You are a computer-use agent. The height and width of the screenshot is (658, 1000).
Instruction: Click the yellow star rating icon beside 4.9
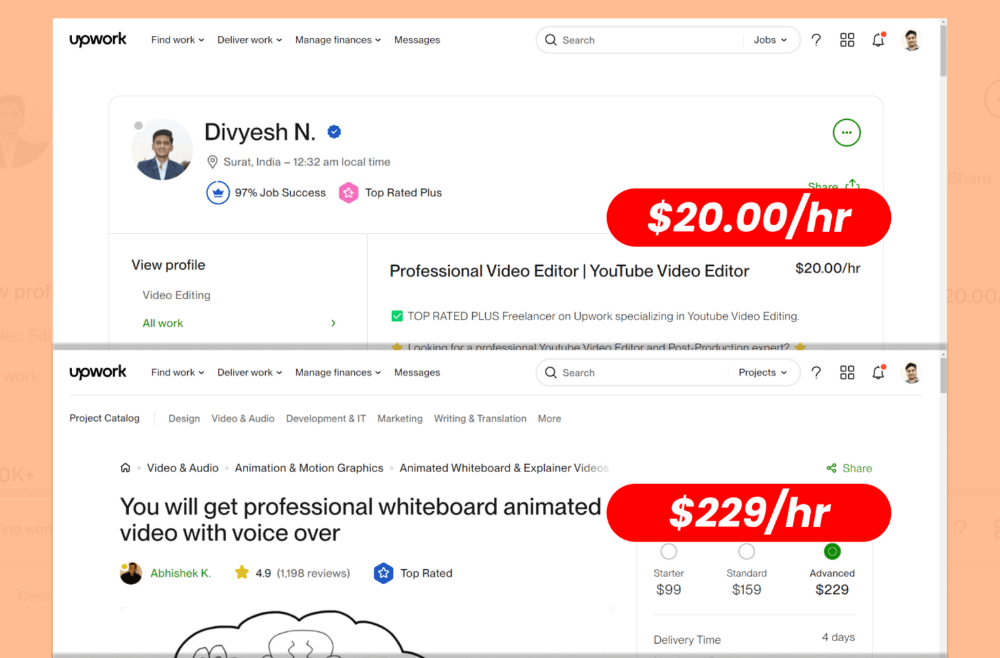point(242,573)
